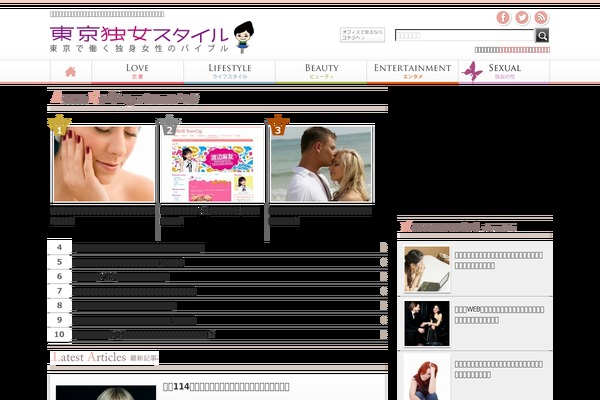
Task: Go to home via house icon
Action: pos(70,72)
